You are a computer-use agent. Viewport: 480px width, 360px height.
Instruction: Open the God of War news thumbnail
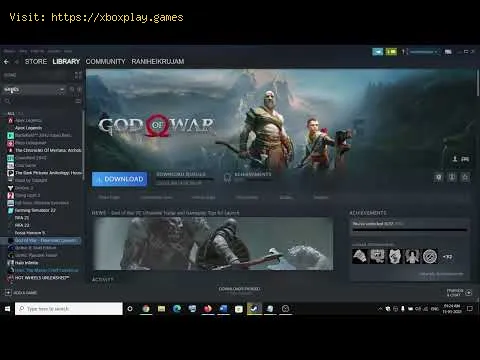click(x=213, y=243)
